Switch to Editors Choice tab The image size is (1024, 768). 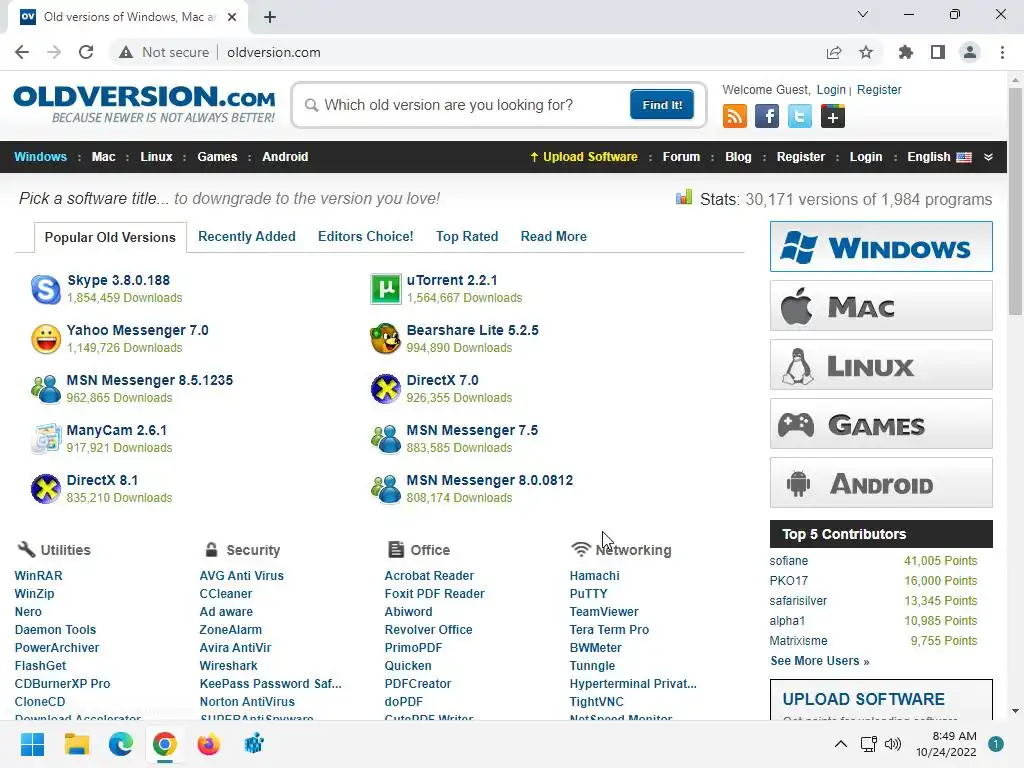coord(366,236)
